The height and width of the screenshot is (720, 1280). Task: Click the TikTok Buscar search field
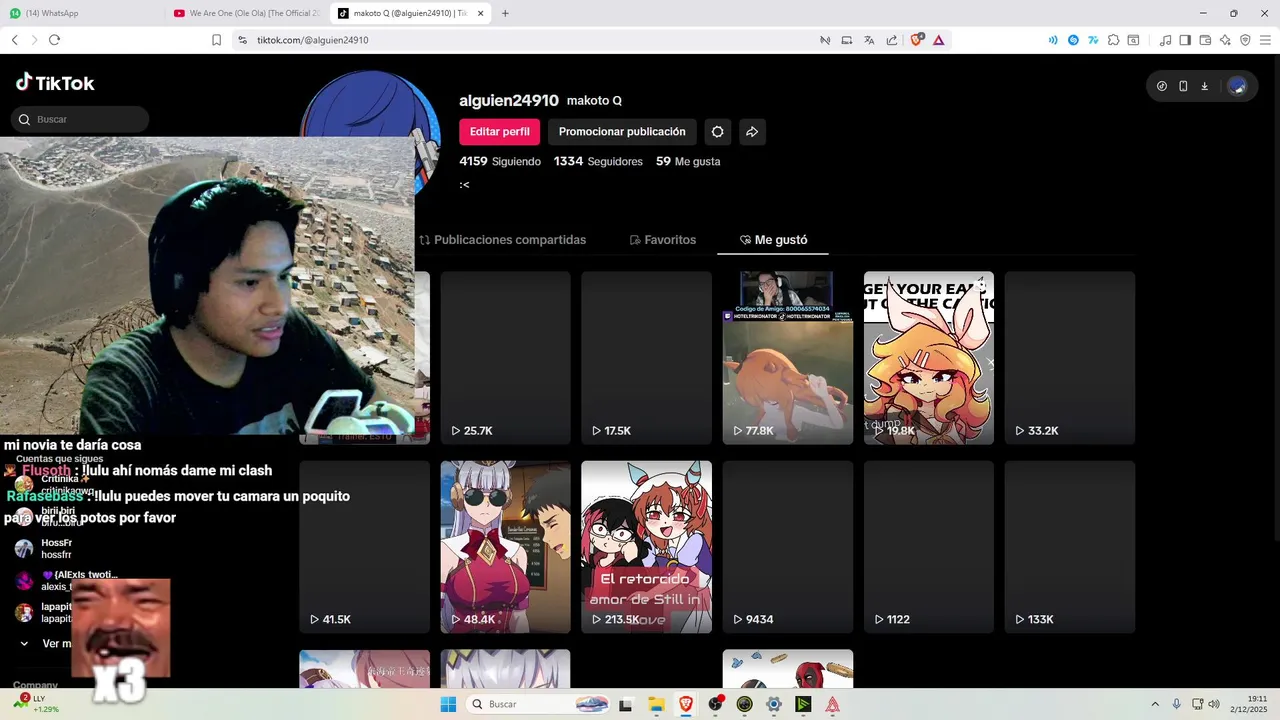click(x=80, y=119)
